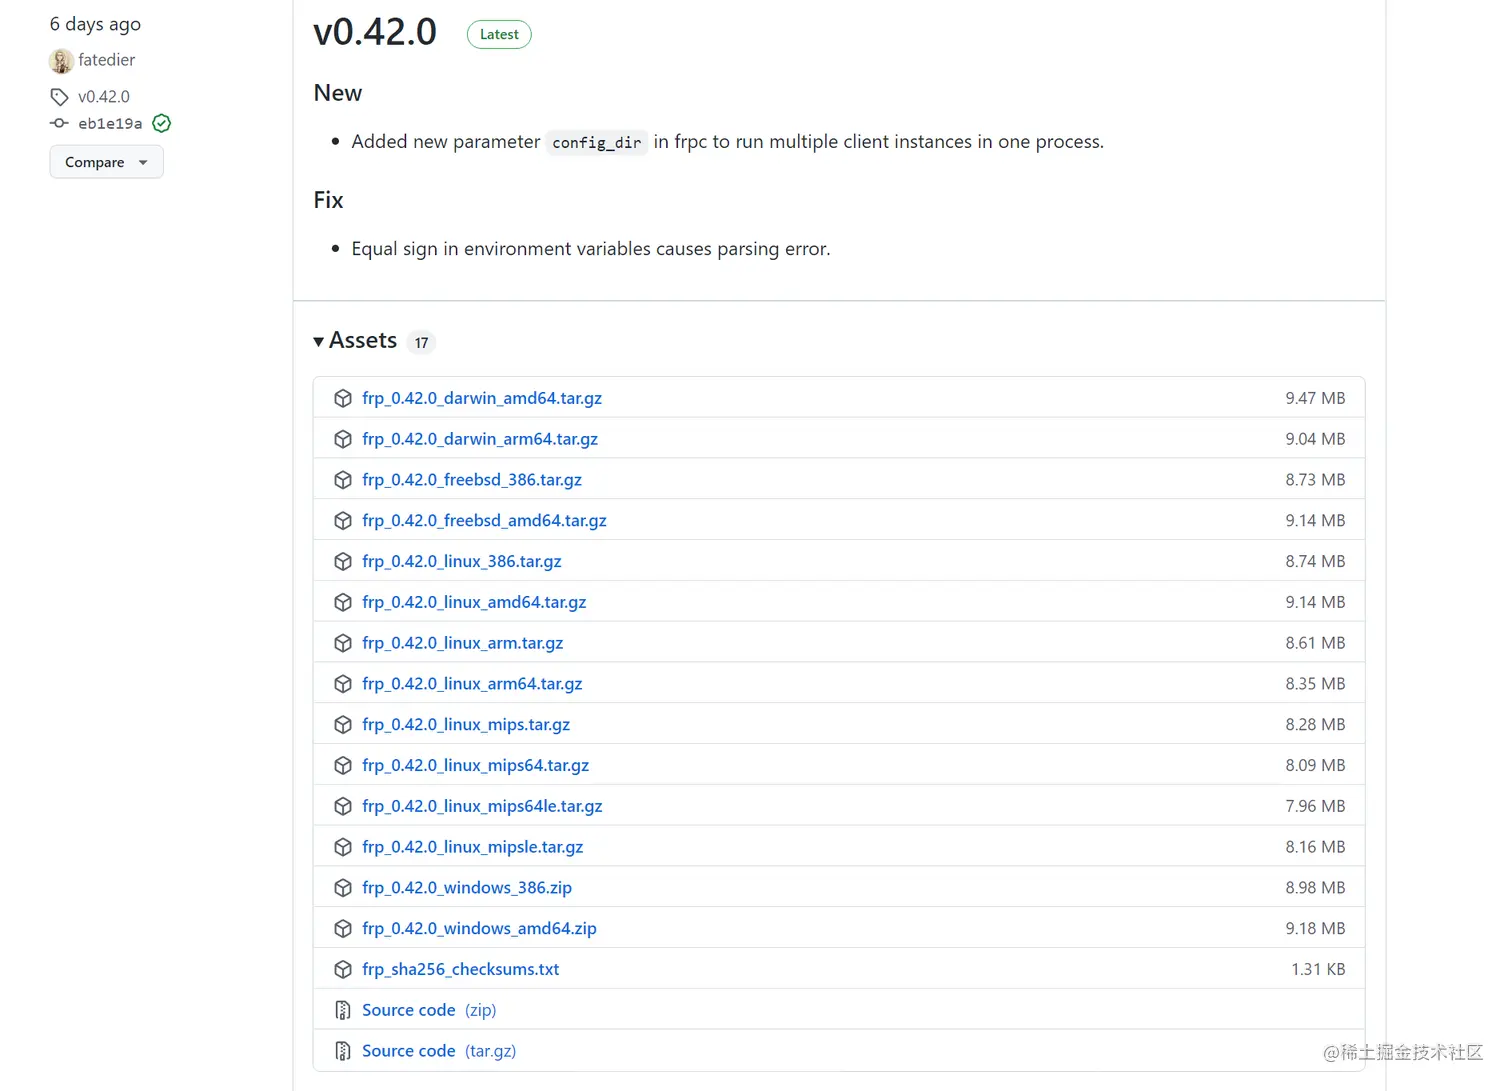The width and height of the screenshot is (1512, 1091).
Task: Download frp_0.42.0_linux_arm.tar.gz
Action: pyautogui.click(x=463, y=643)
